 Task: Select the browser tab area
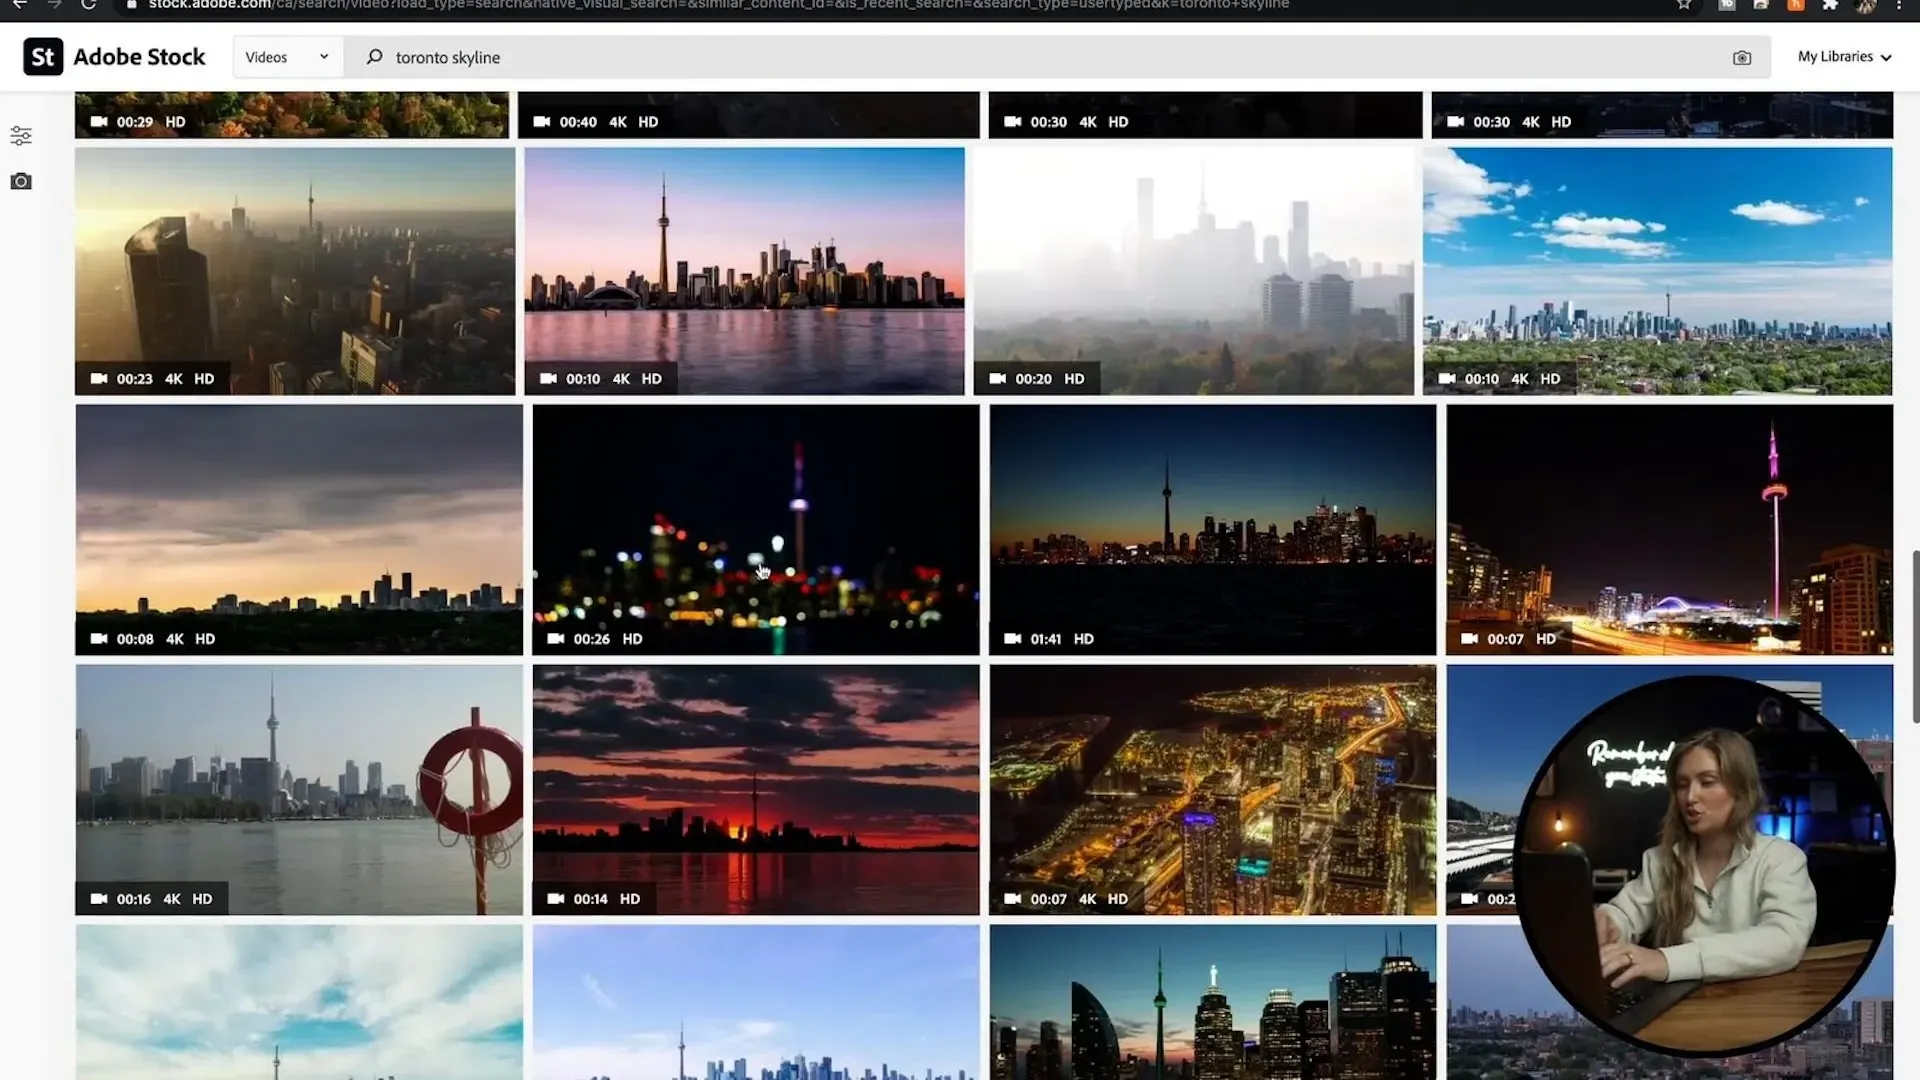pyautogui.click(x=960, y=2)
